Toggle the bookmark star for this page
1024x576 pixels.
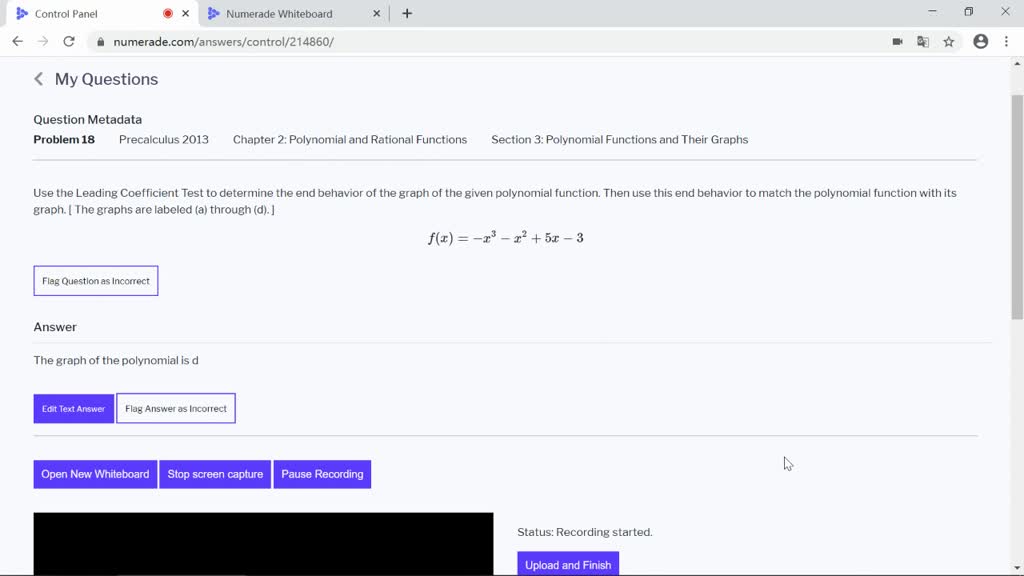coord(948,41)
